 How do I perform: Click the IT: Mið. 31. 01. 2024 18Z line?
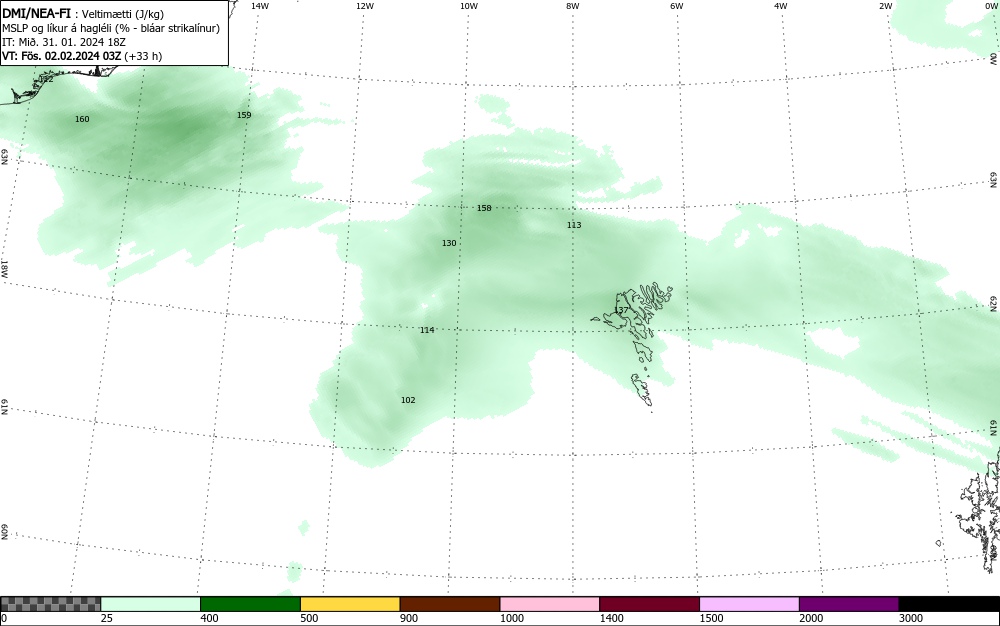pyautogui.click(x=64, y=42)
